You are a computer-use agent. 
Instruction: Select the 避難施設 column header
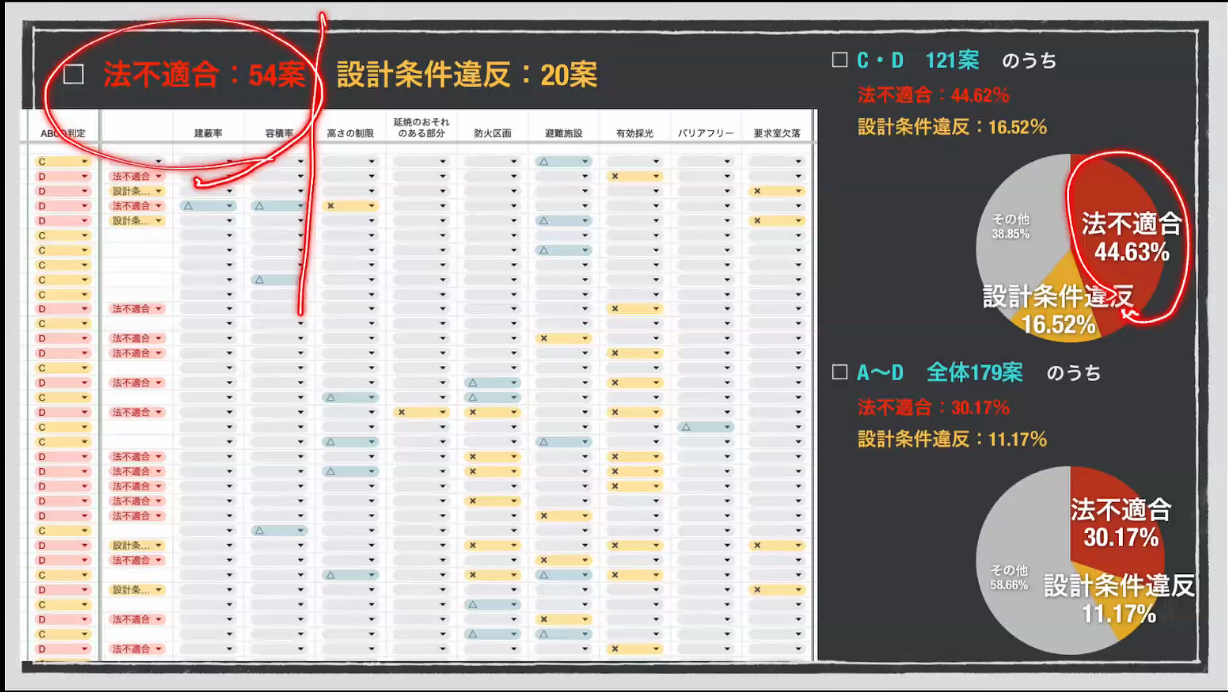pos(564,132)
